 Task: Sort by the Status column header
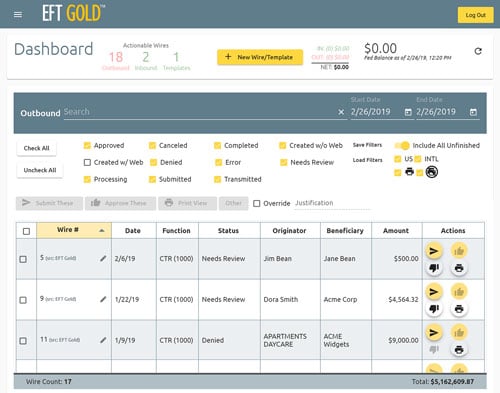click(229, 231)
